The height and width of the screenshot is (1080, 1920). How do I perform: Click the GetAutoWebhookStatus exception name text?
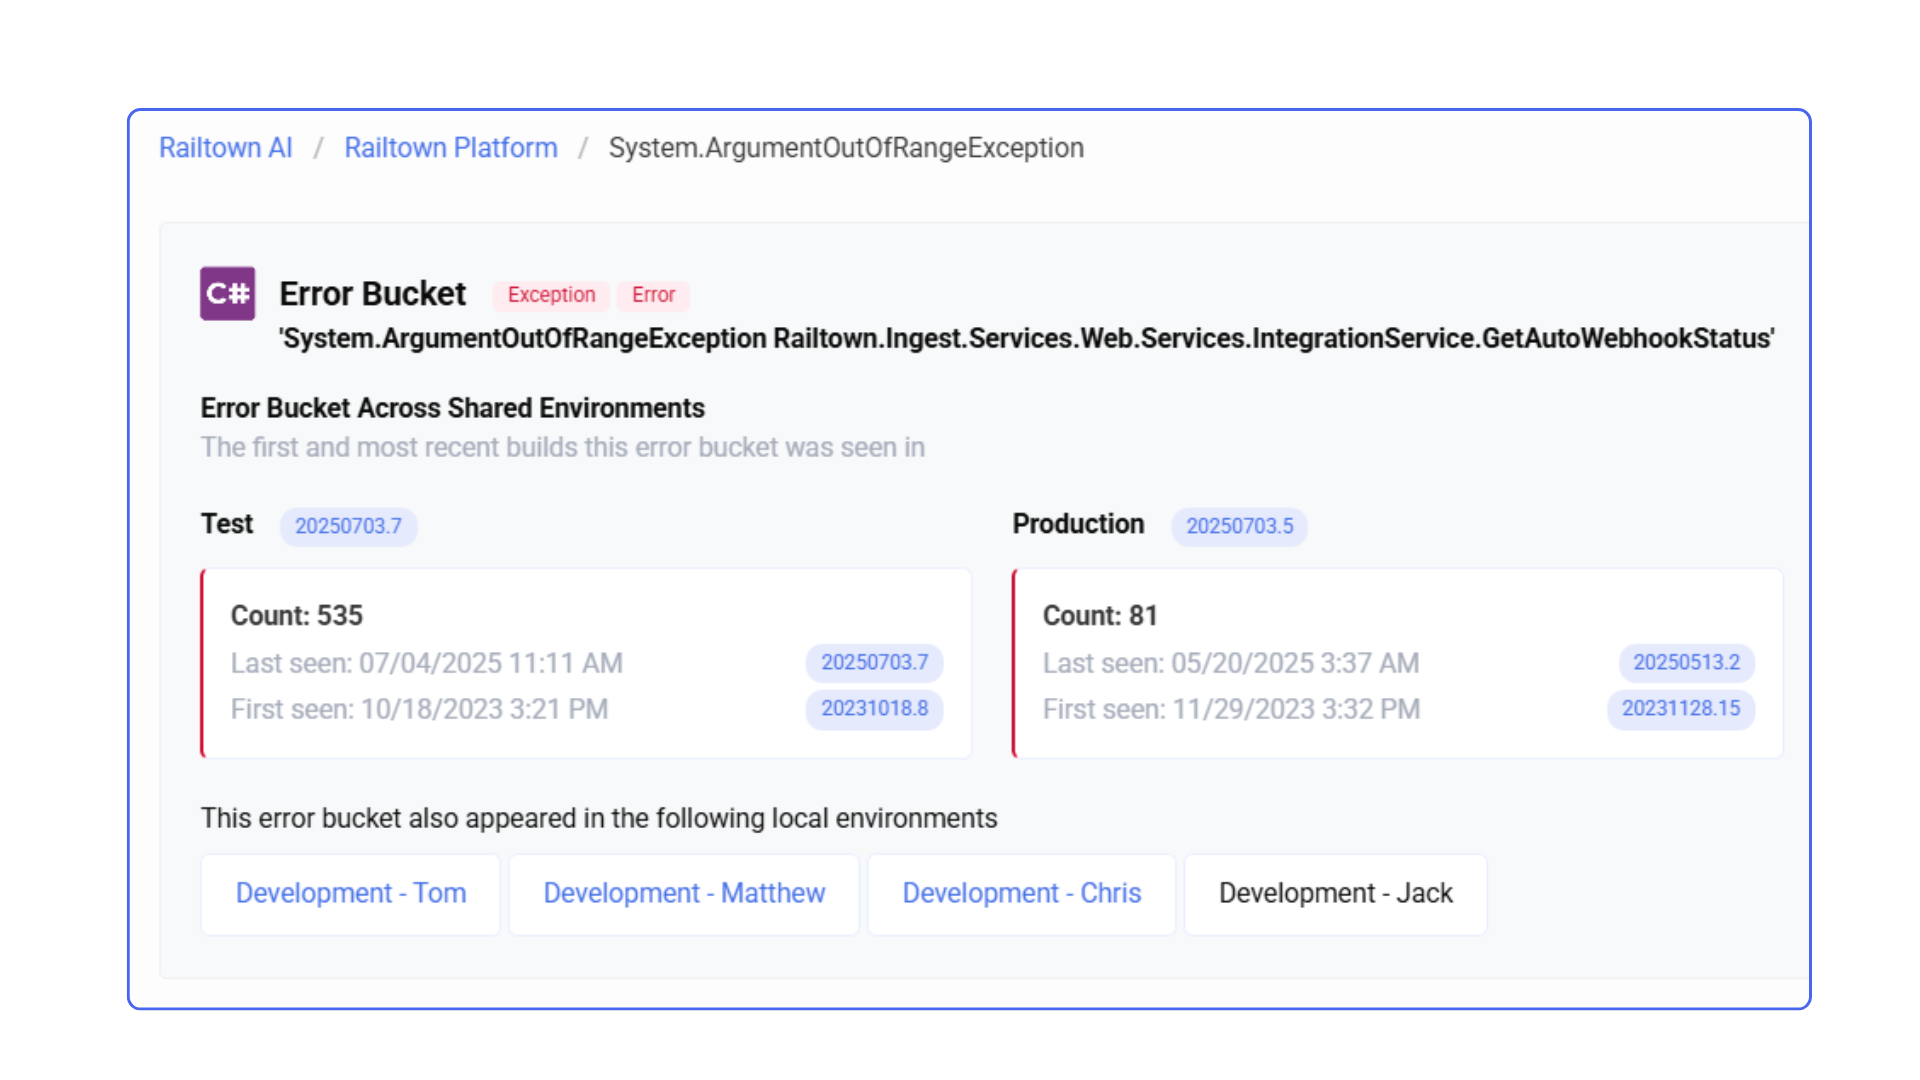click(x=1626, y=339)
